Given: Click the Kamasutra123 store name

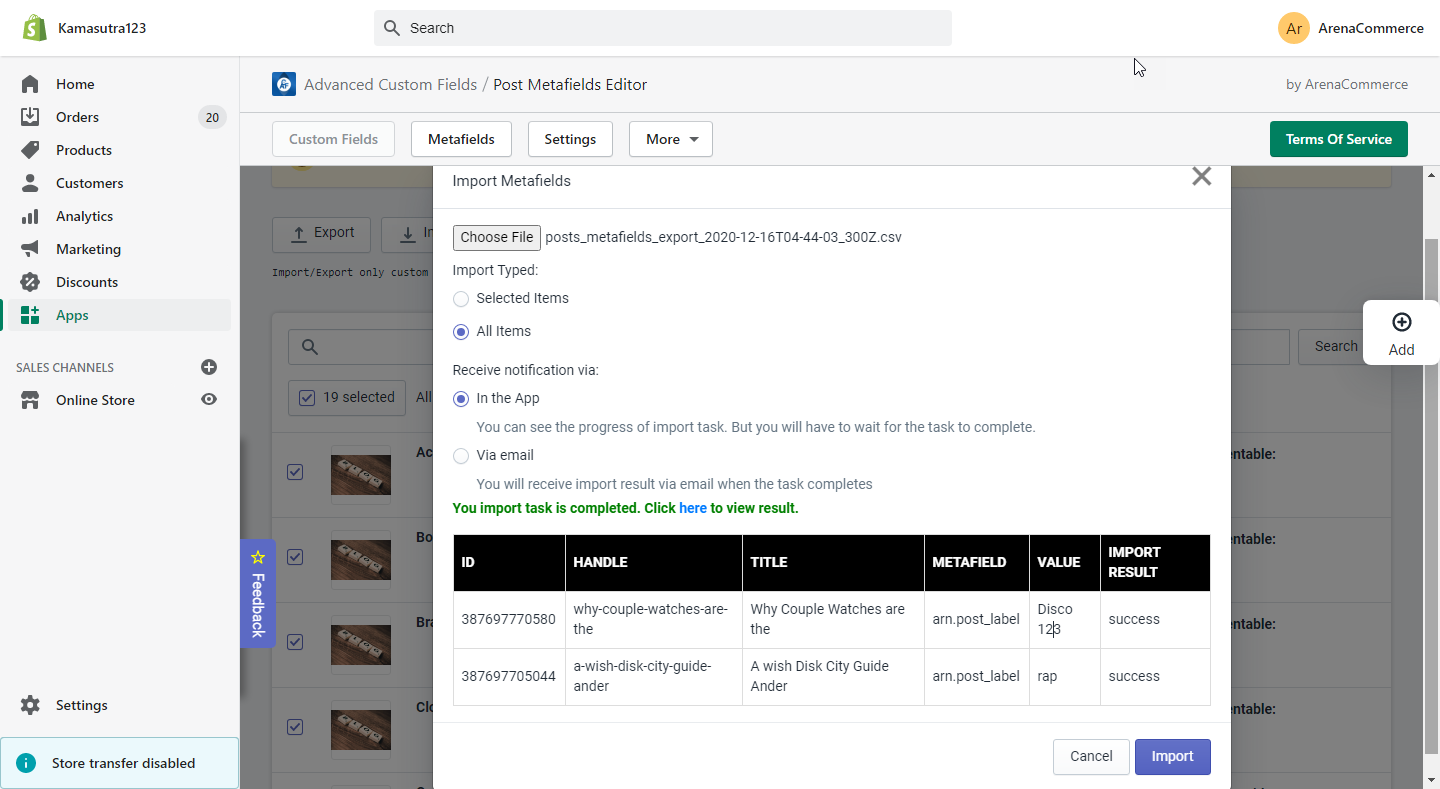Looking at the screenshot, I should [x=102, y=28].
